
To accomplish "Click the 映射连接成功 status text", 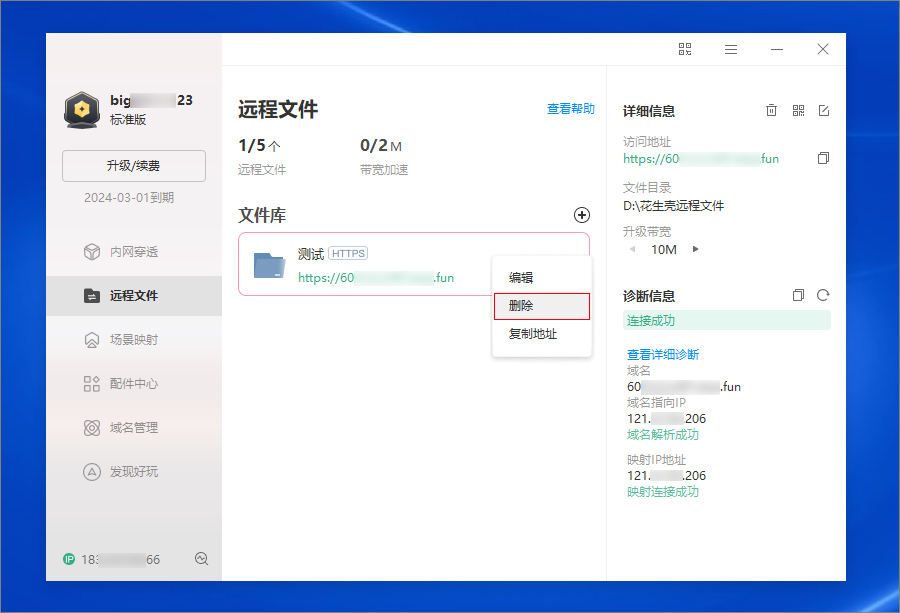I will pyautogui.click(x=663, y=492).
